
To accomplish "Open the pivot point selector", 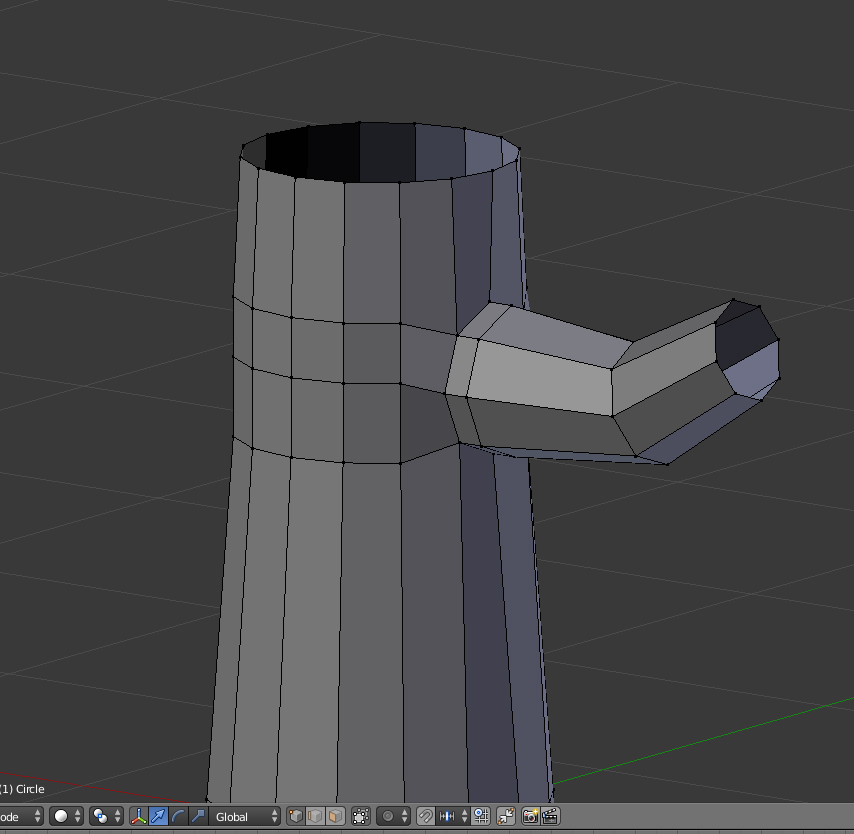I will point(105,816).
